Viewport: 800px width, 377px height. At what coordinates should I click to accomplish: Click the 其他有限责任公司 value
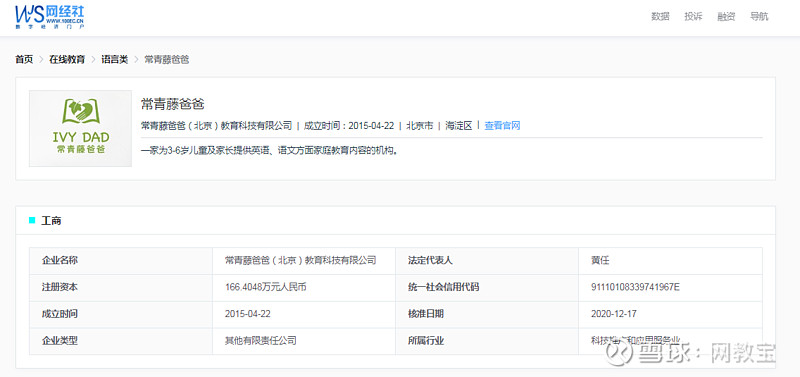point(261,341)
